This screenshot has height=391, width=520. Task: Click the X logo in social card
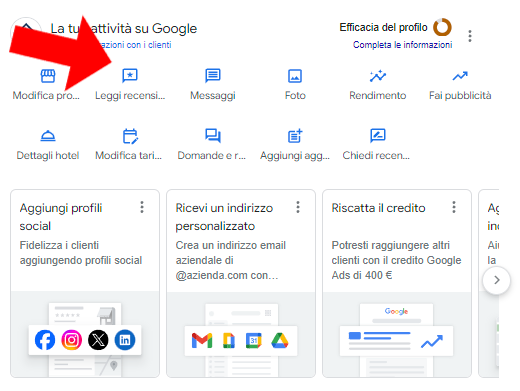(98, 340)
